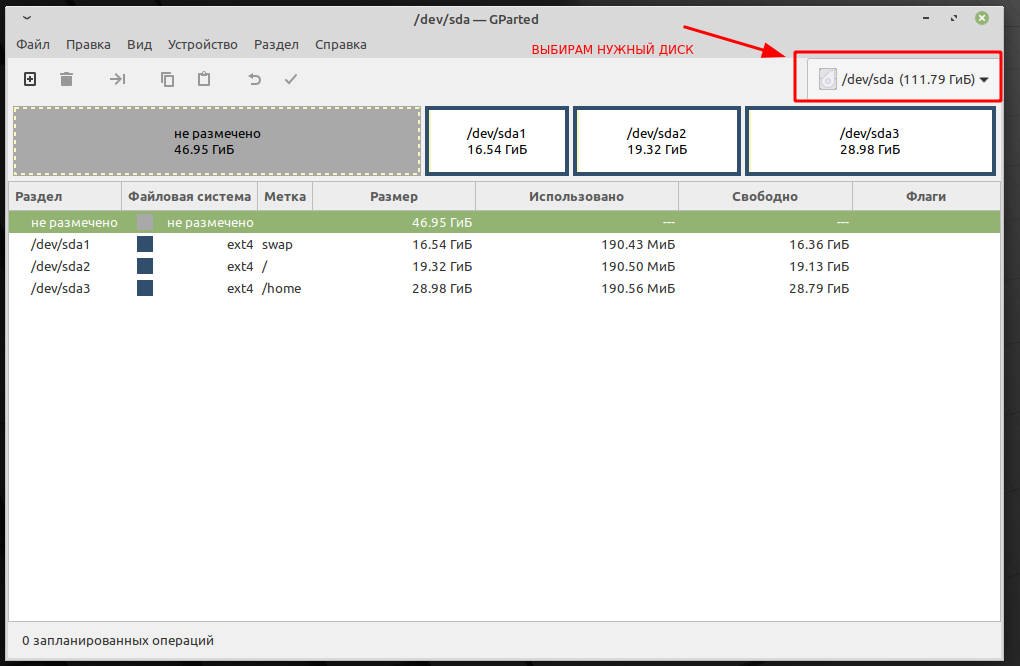Sort by Файловая система column header
This screenshot has width=1020, height=666.
pos(189,197)
